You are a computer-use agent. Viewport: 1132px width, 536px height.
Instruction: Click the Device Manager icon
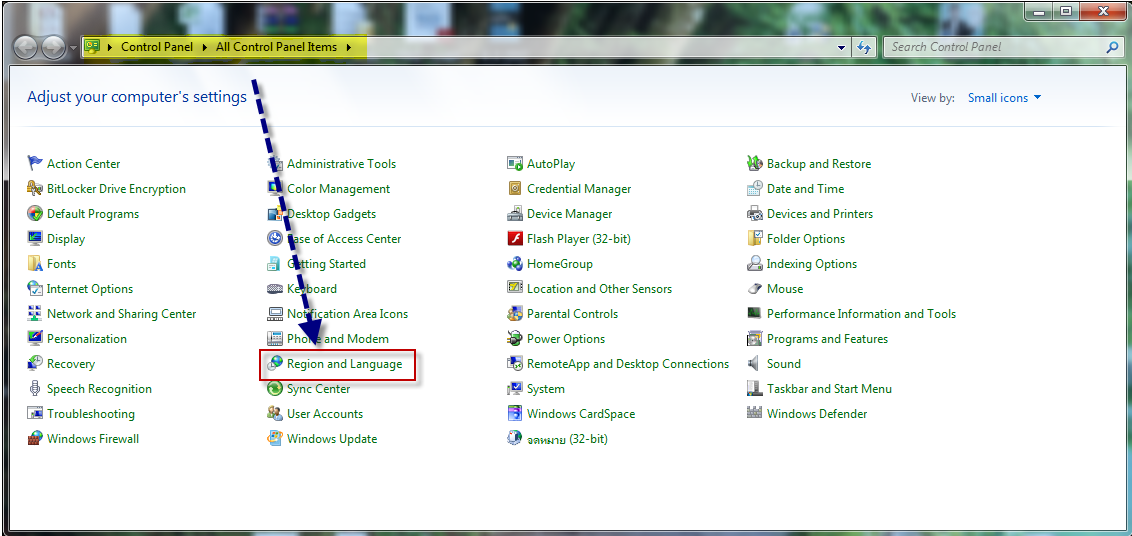click(x=515, y=214)
